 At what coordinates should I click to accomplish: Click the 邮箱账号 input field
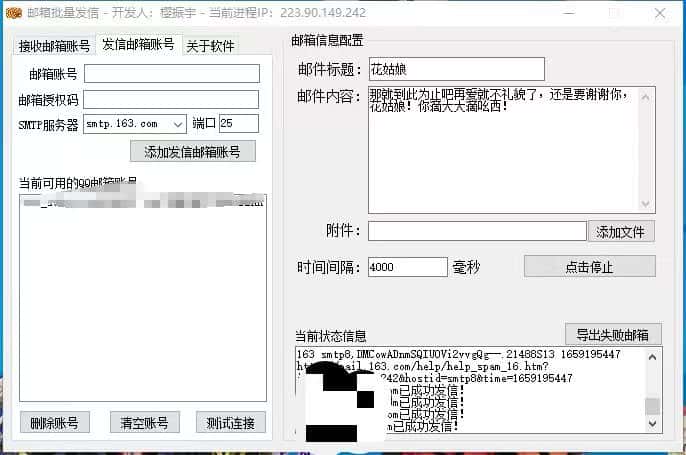point(171,74)
